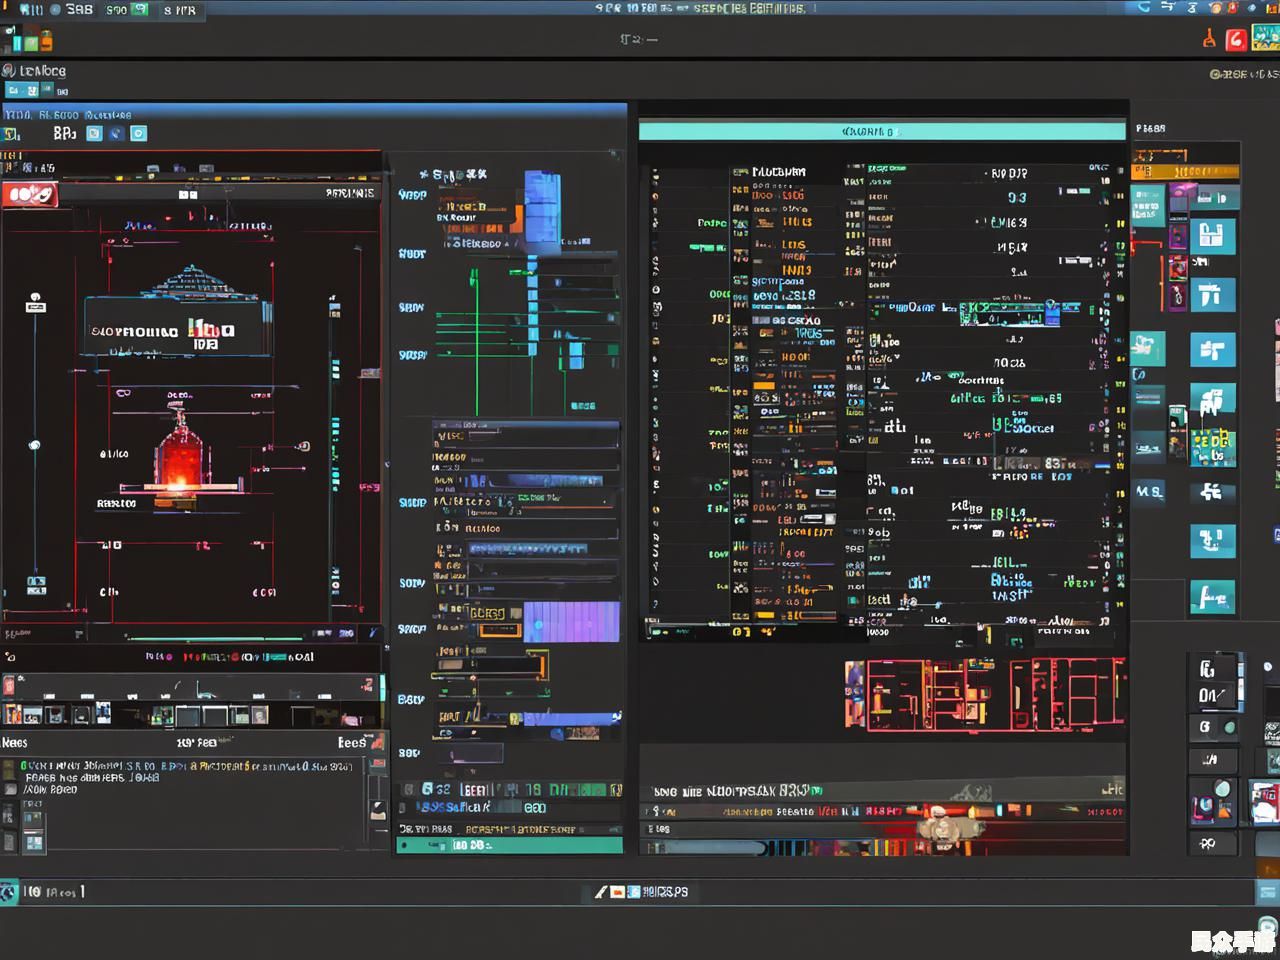
Task: Select the yellow-green multicolored tile in the right panel
Action: click(1212, 448)
